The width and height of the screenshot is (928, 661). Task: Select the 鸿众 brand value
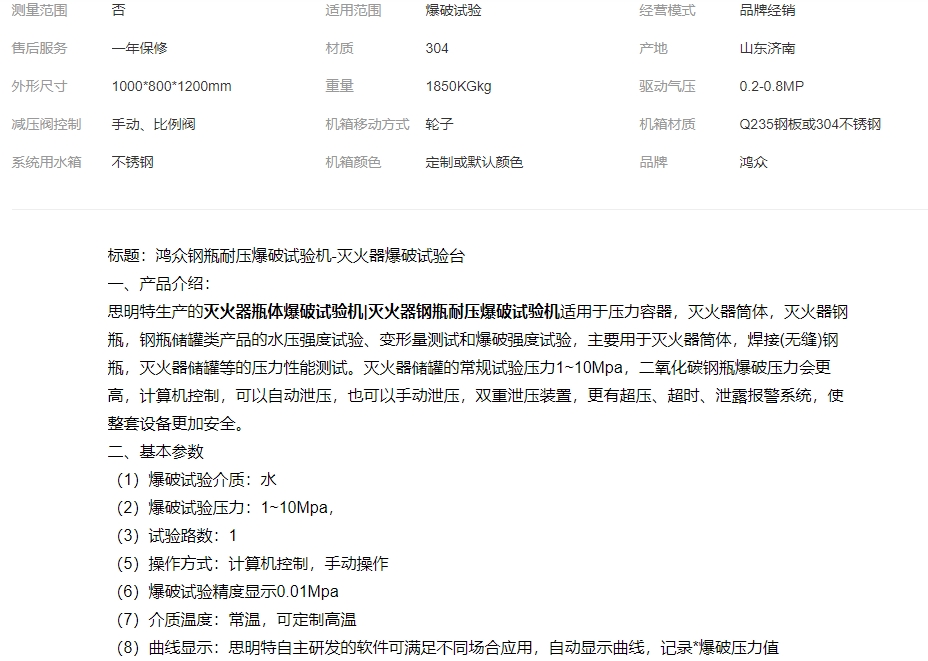coord(753,162)
